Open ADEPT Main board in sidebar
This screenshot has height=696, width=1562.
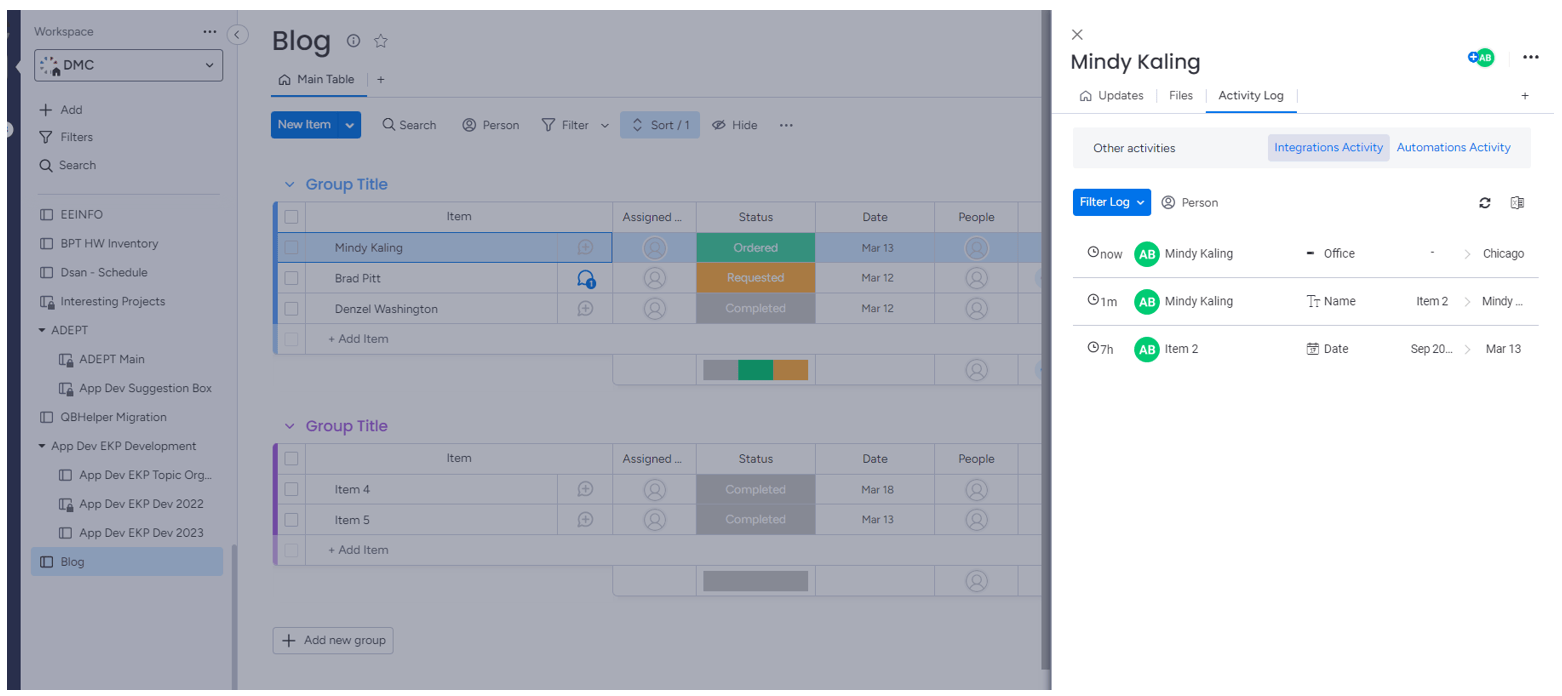click(112, 359)
